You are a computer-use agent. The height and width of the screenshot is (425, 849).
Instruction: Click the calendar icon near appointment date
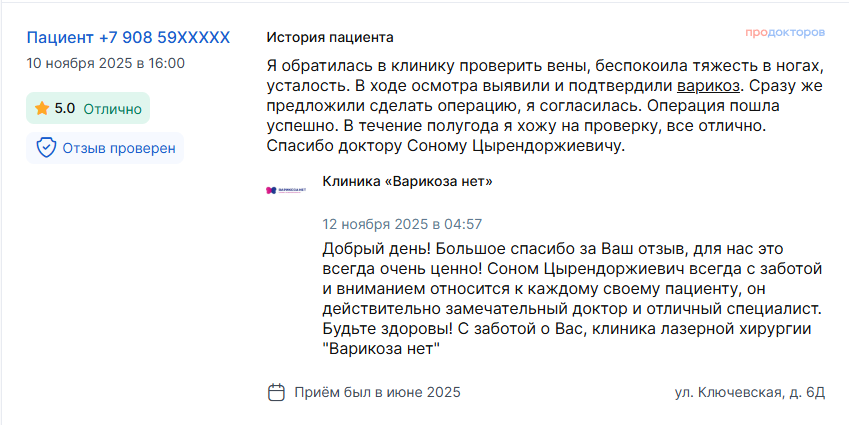click(x=277, y=392)
